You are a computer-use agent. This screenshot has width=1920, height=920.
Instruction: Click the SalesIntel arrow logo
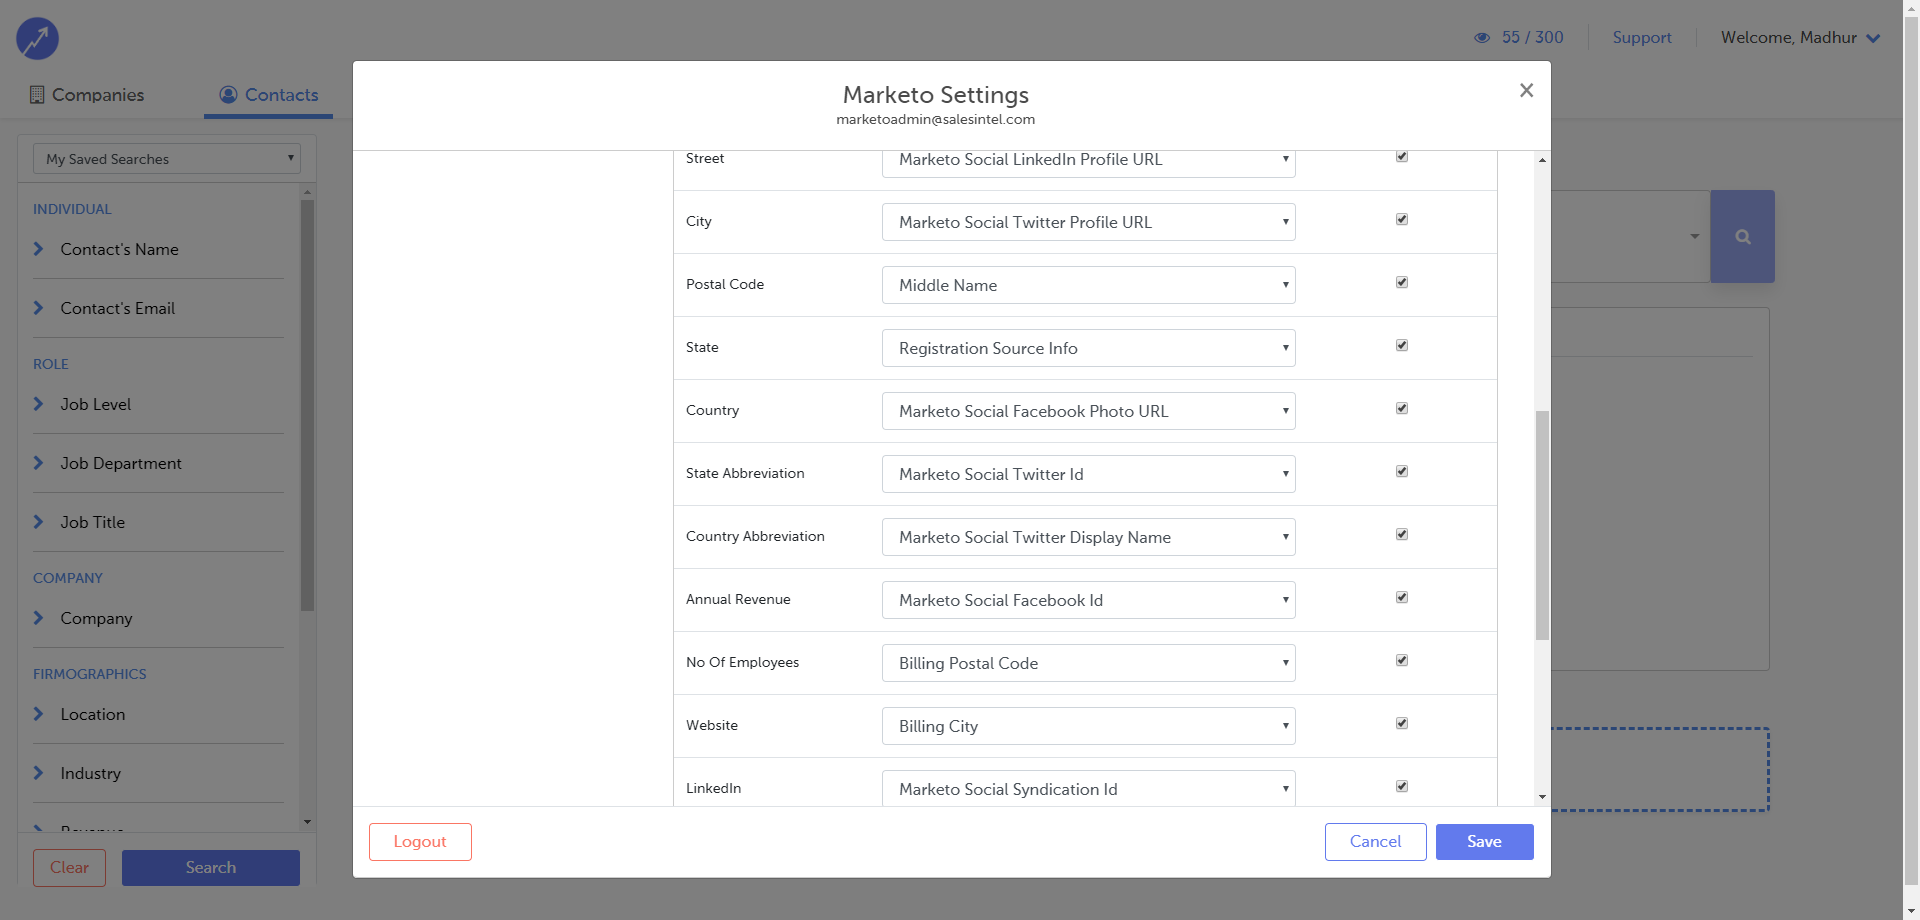click(x=37, y=39)
